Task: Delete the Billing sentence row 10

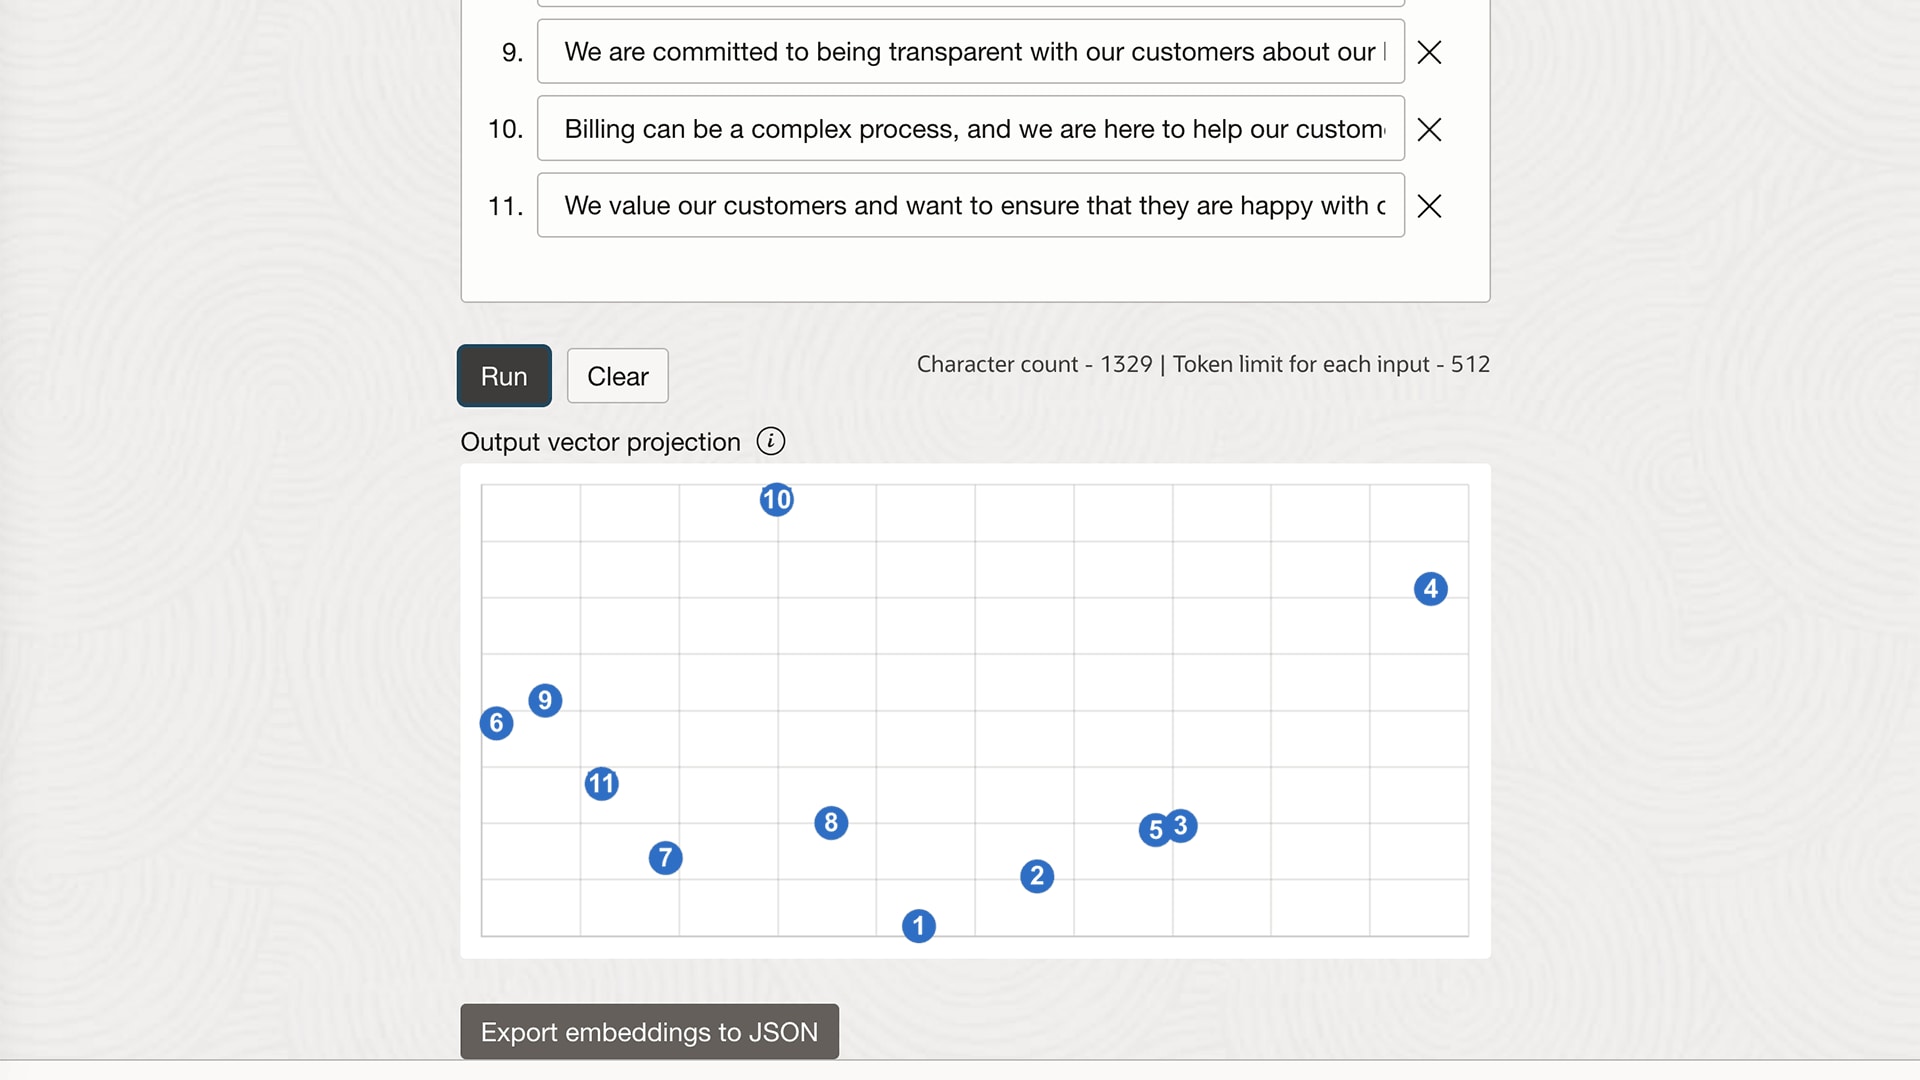Action: coord(1429,129)
